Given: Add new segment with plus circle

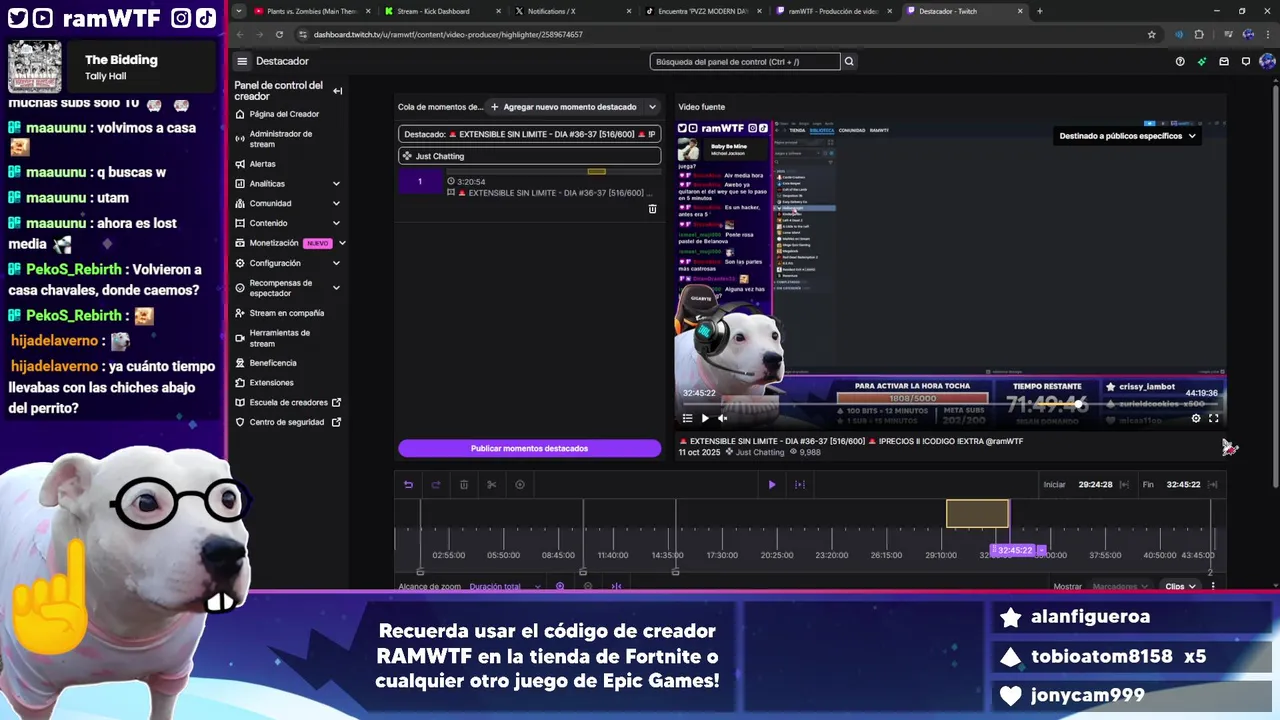Looking at the screenshot, I should tap(520, 485).
